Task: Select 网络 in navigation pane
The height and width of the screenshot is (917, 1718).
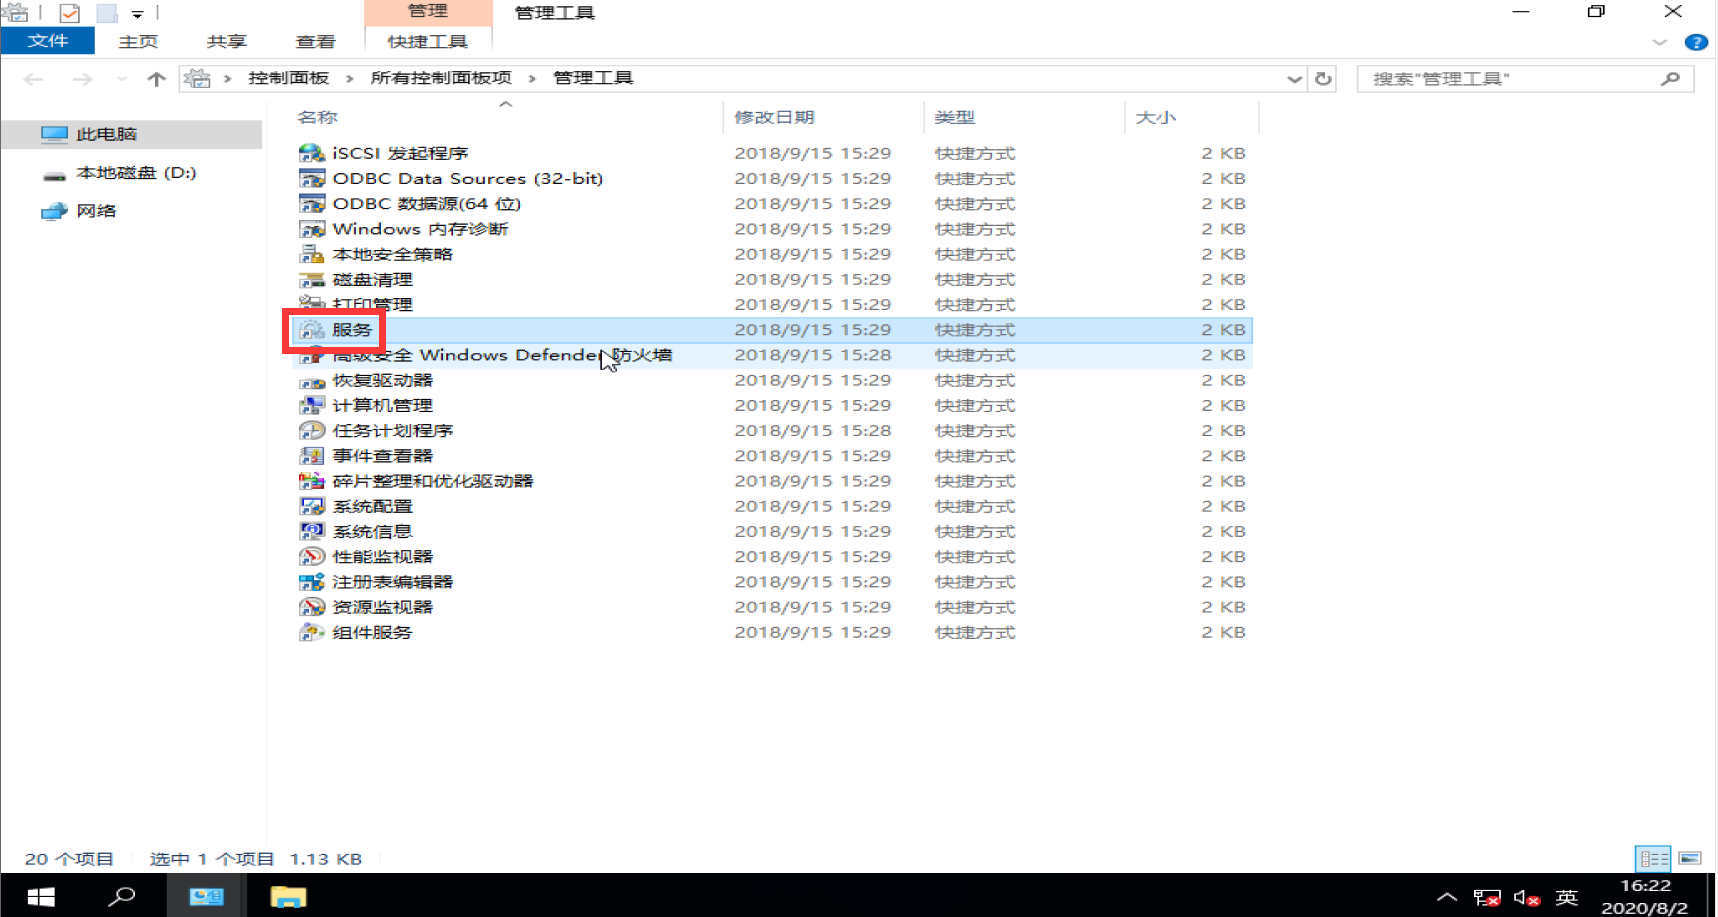Action: (96, 211)
